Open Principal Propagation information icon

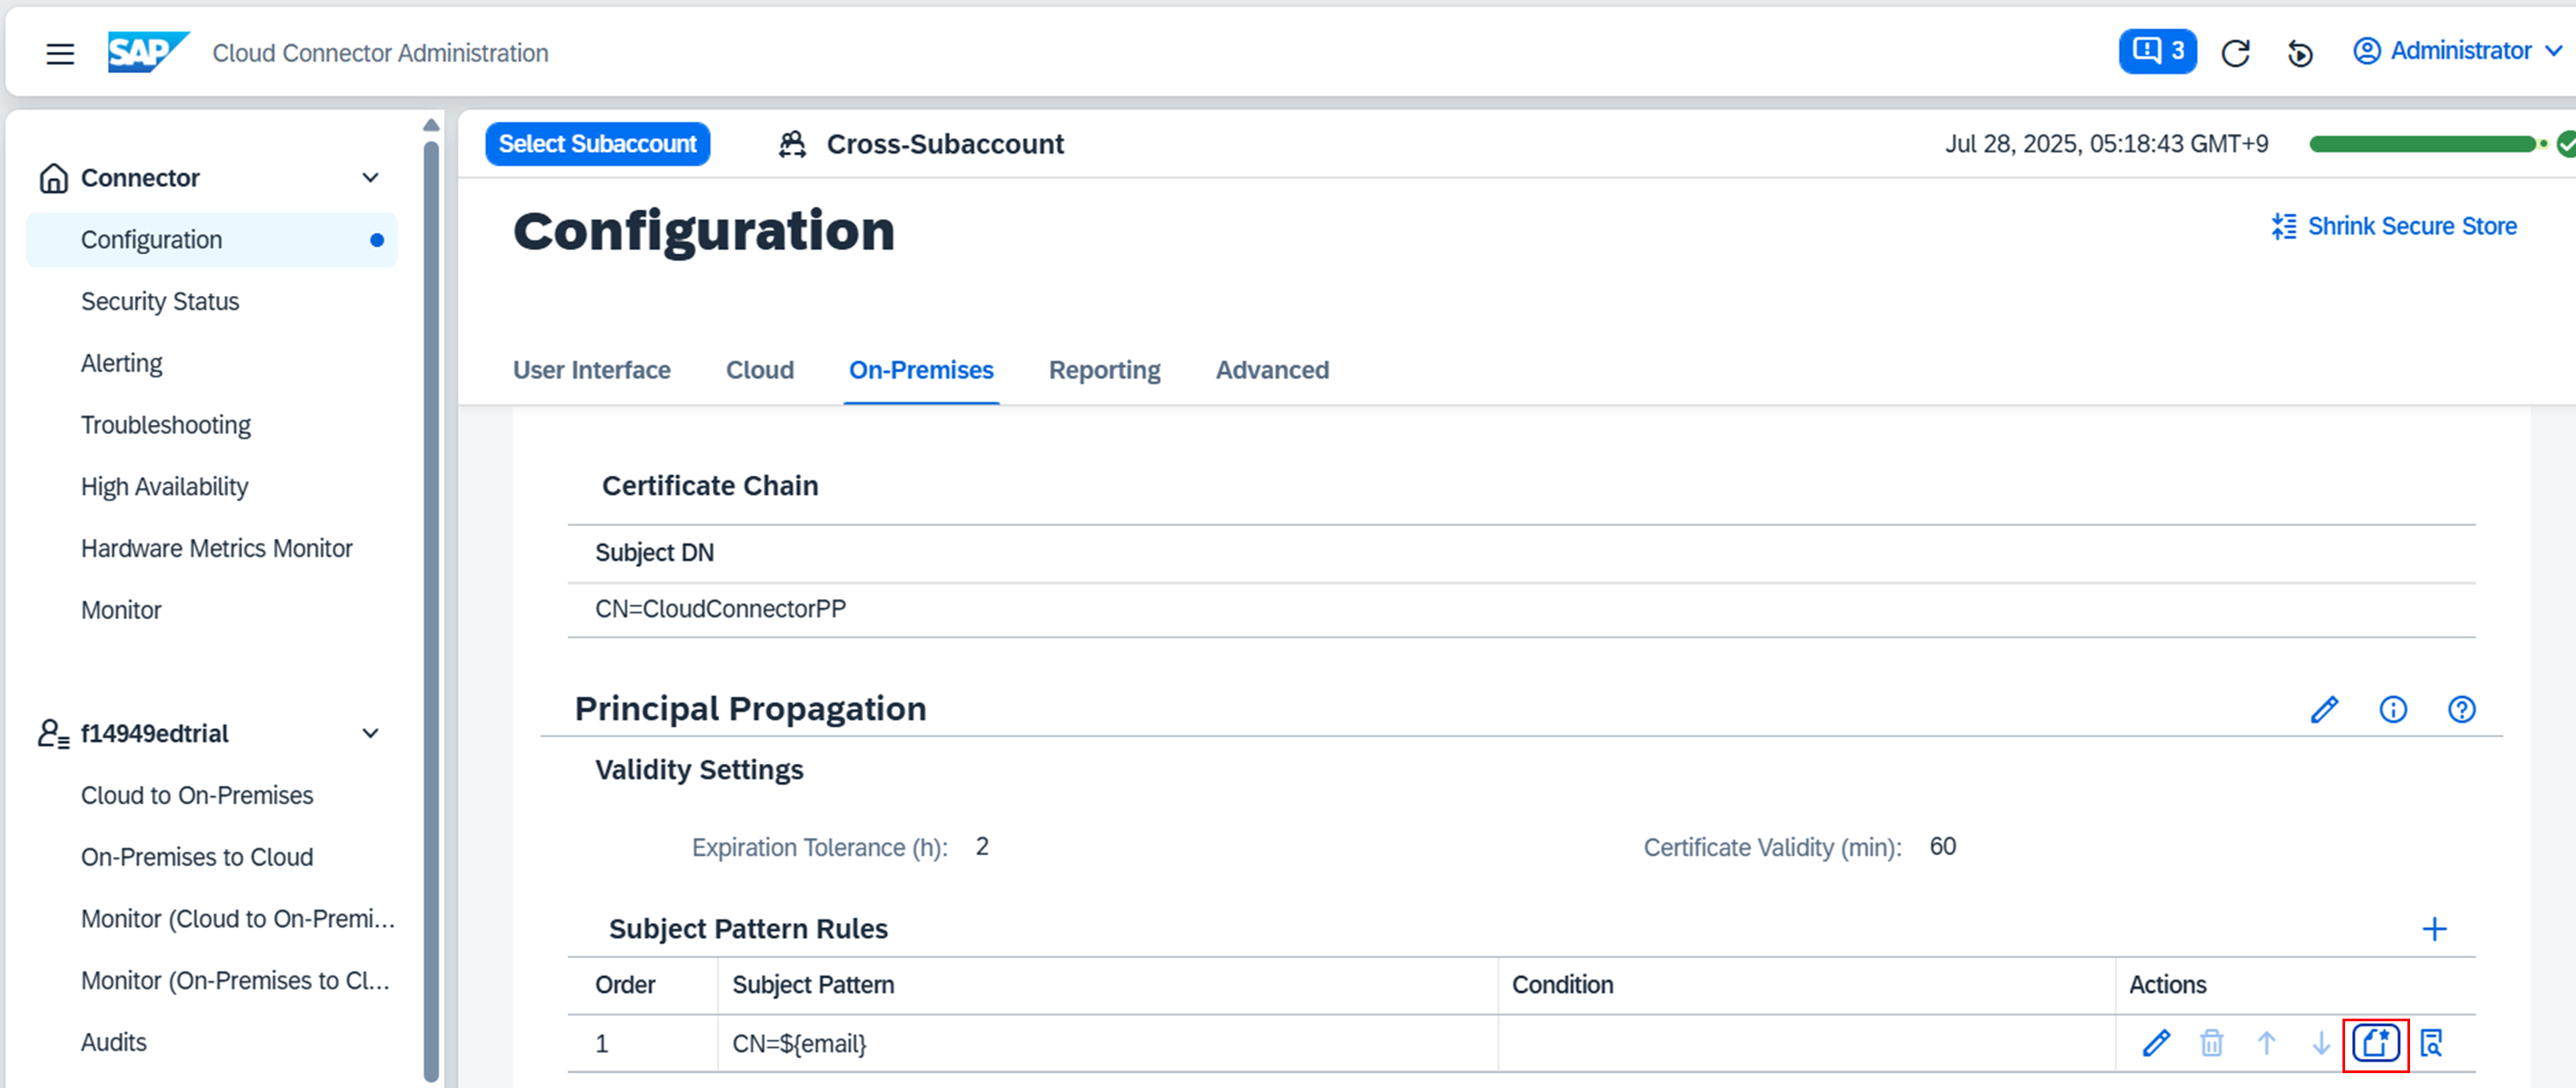(2392, 709)
